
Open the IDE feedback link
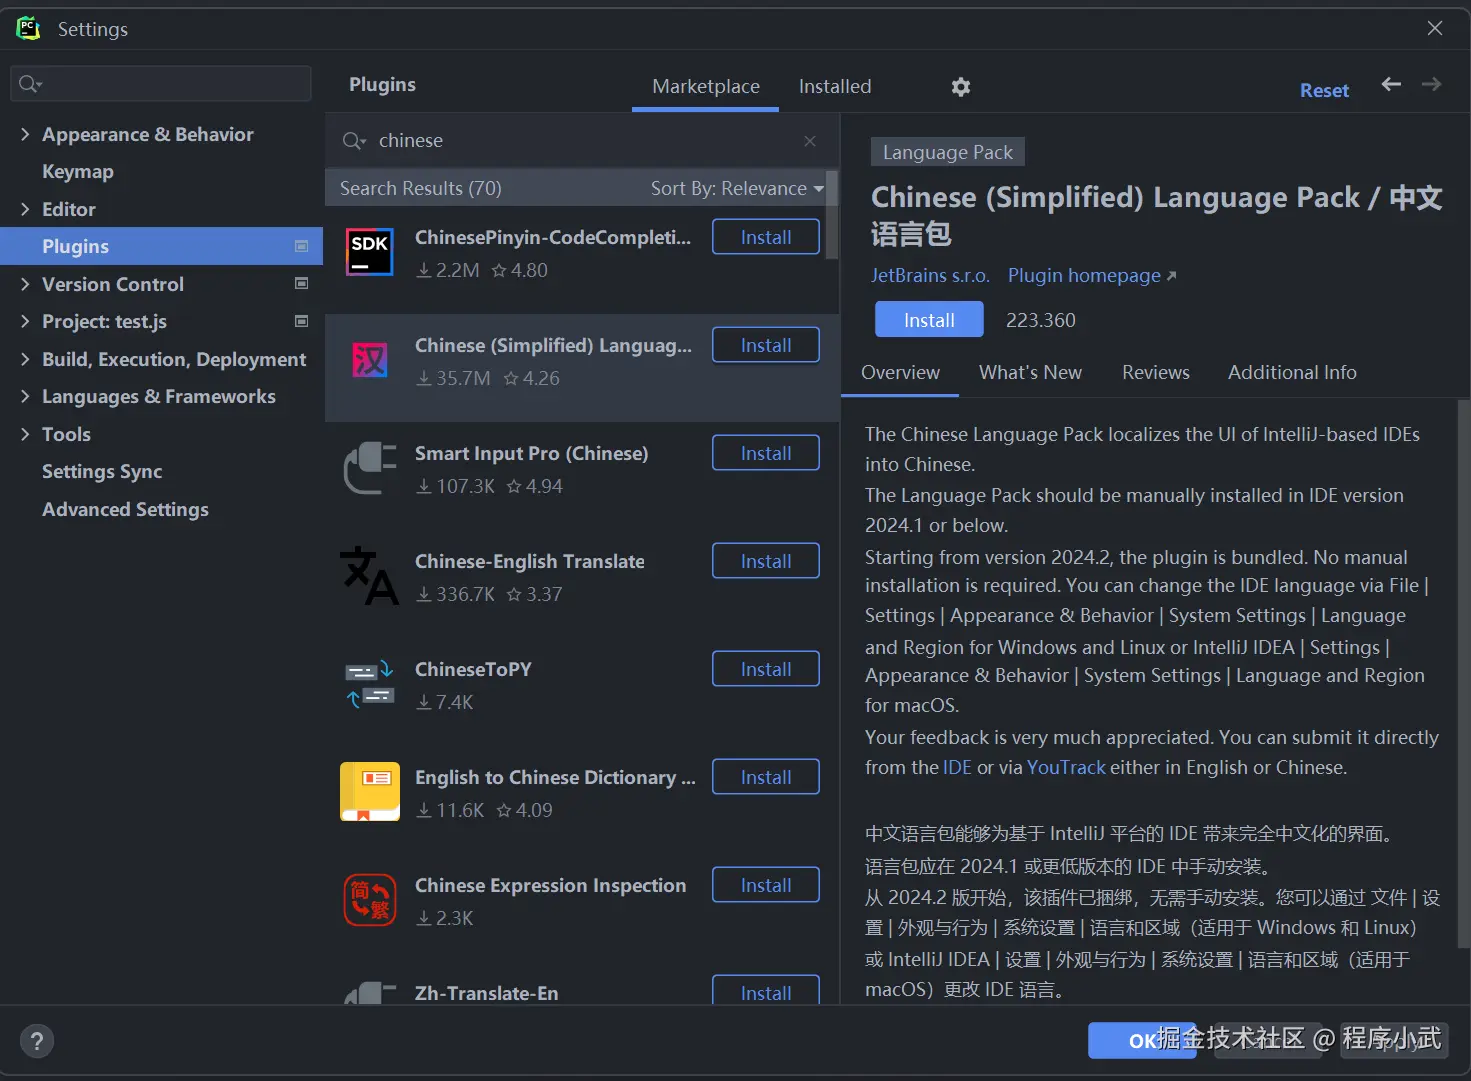coord(957,768)
